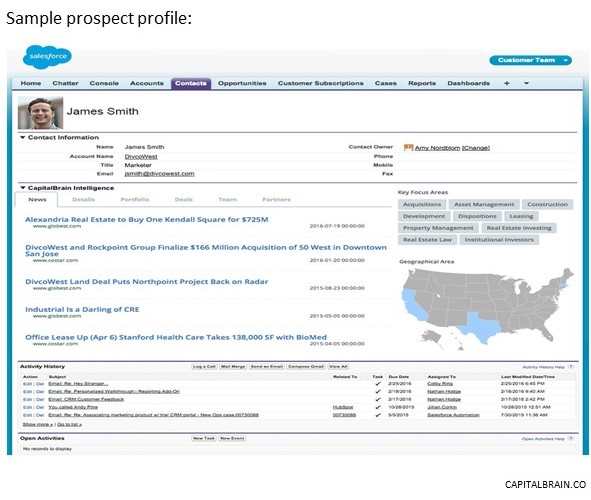Open the Alexandria Real Estate news headline

coord(147,220)
